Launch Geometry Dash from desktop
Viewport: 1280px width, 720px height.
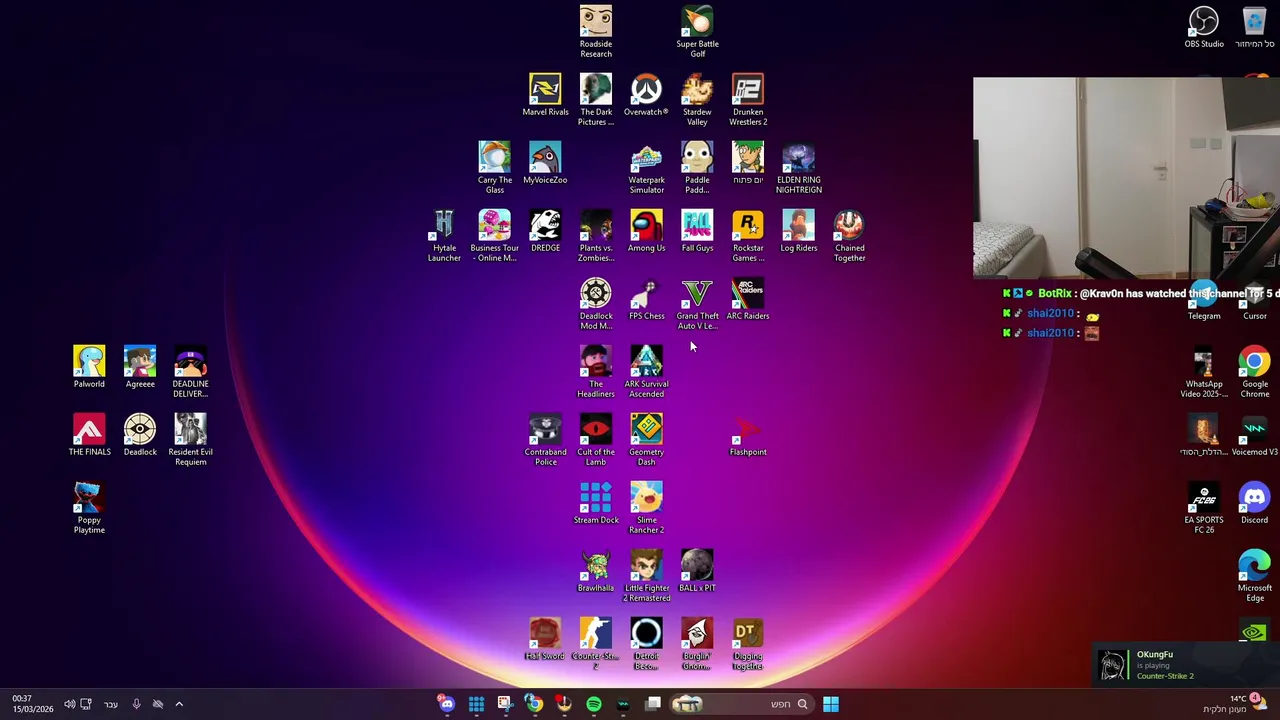tap(646, 440)
